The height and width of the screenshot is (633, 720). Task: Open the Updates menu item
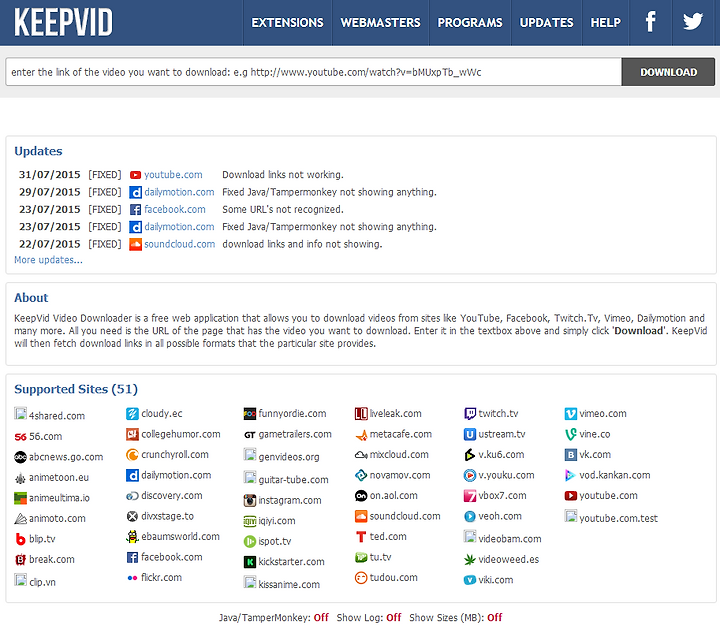546,22
